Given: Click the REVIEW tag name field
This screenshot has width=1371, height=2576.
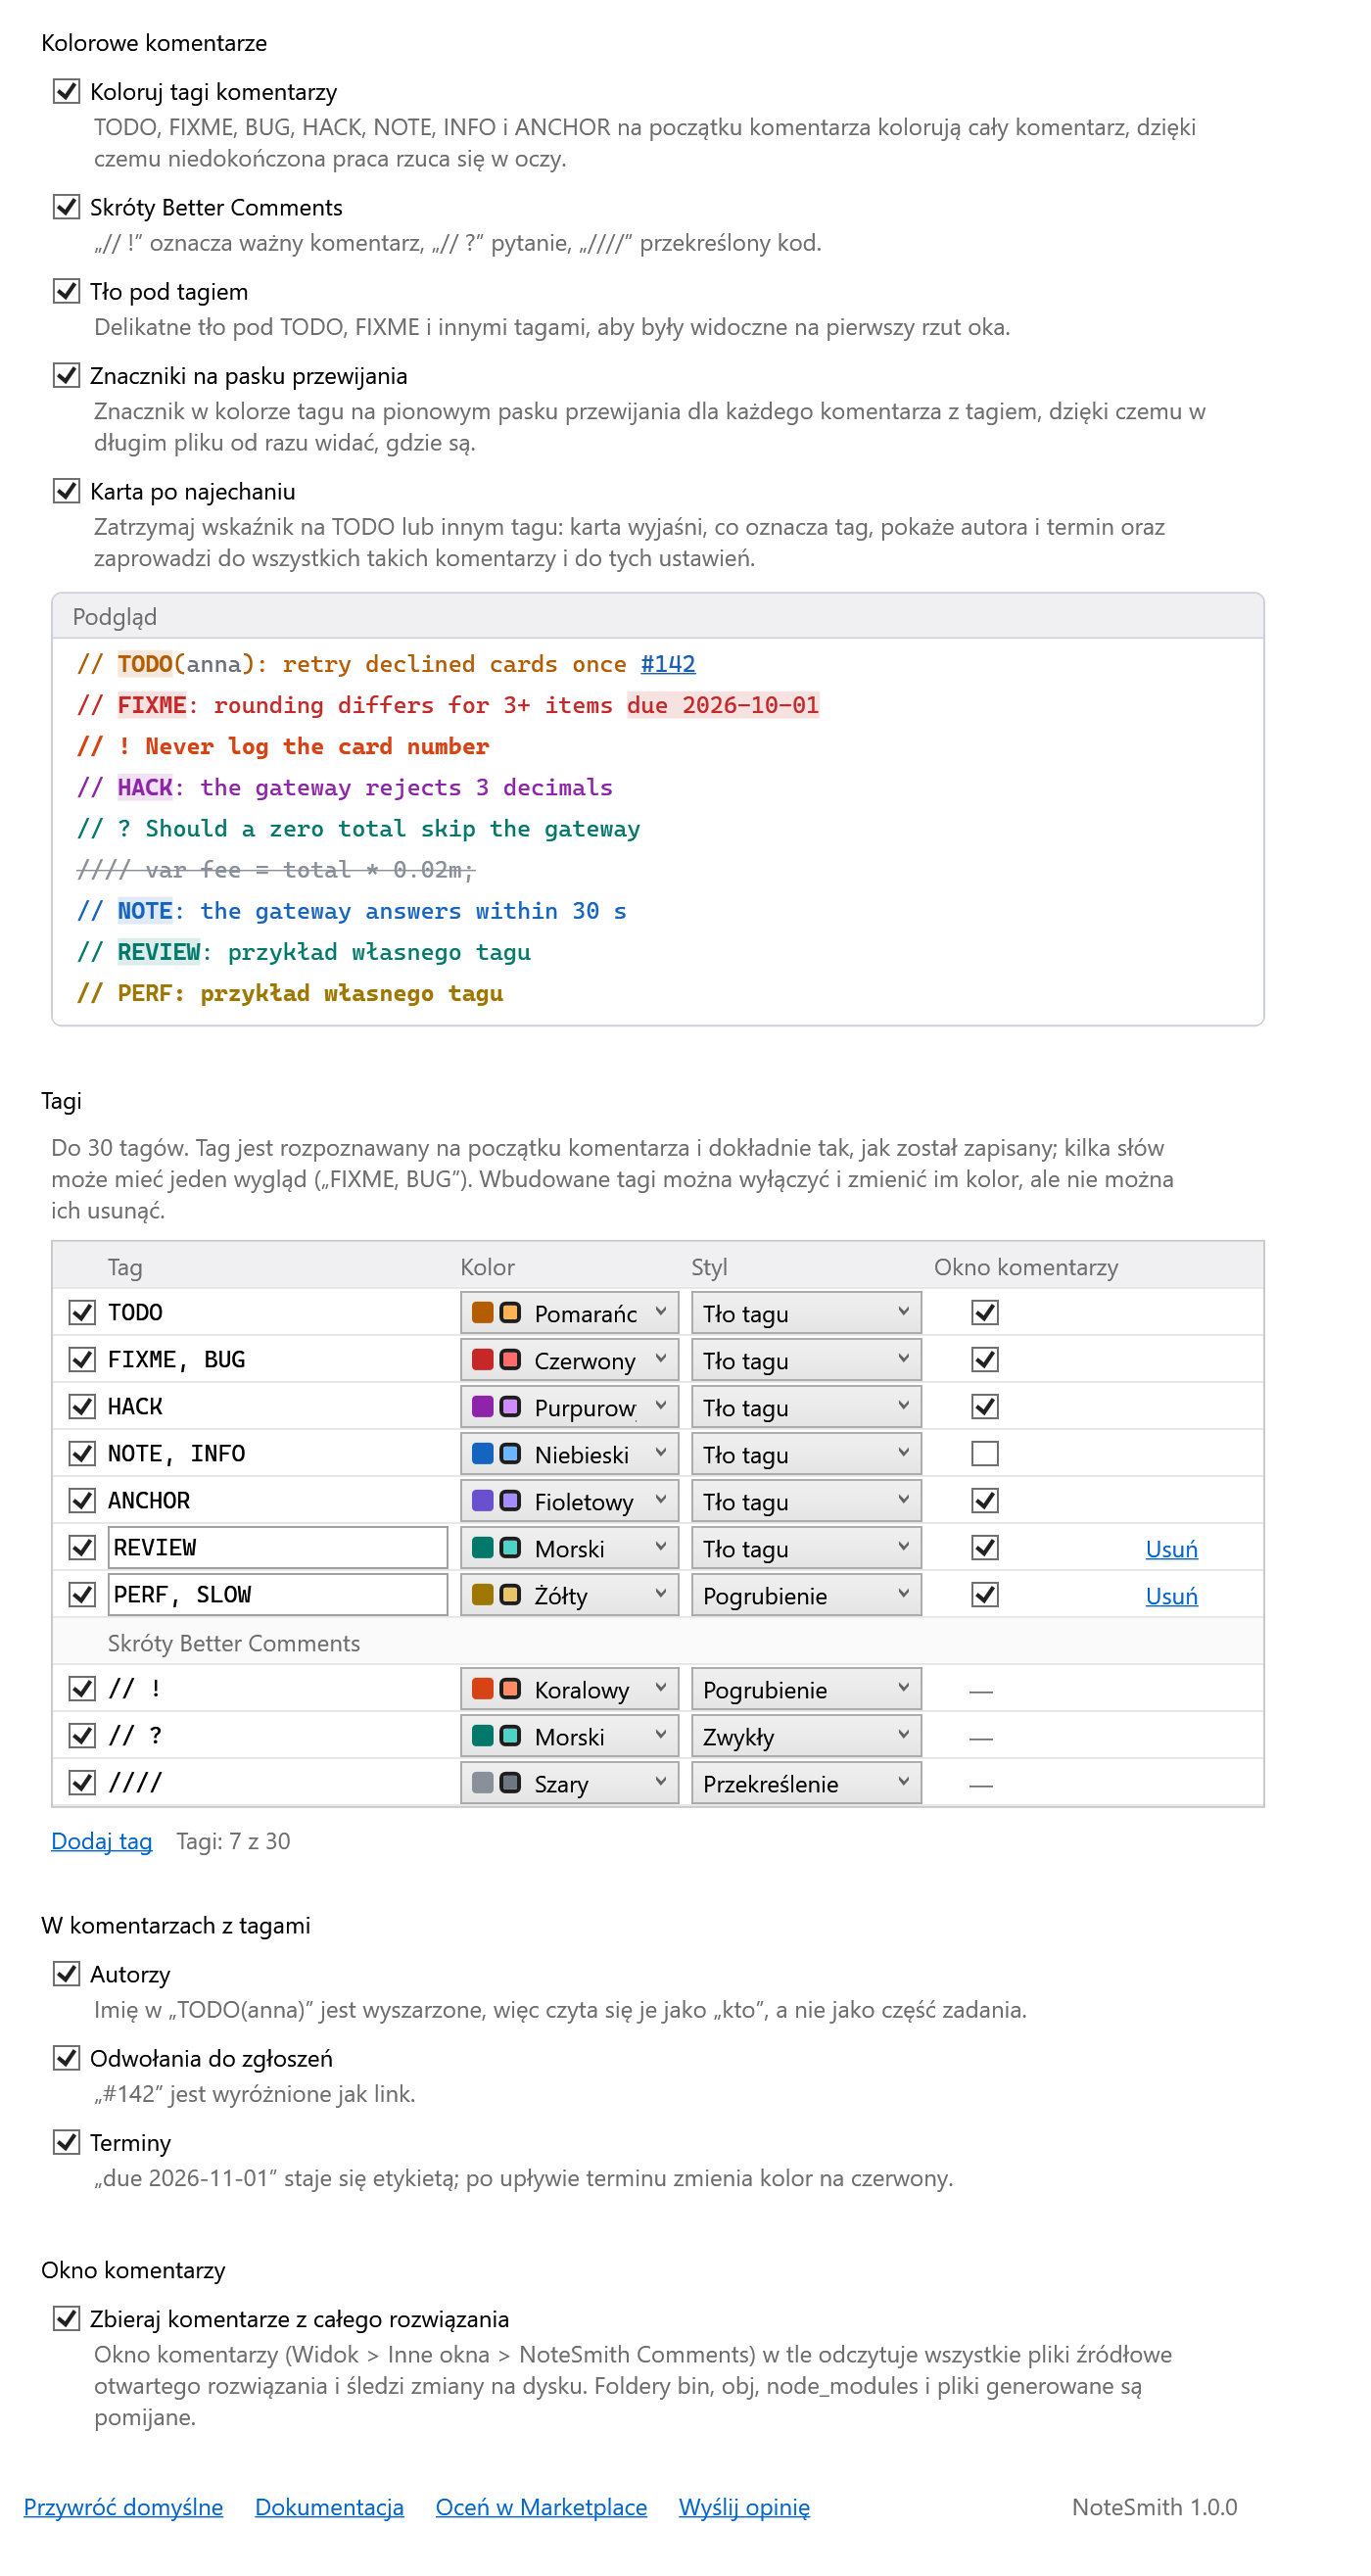Looking at the screenshot, I should pos(277,1547).
